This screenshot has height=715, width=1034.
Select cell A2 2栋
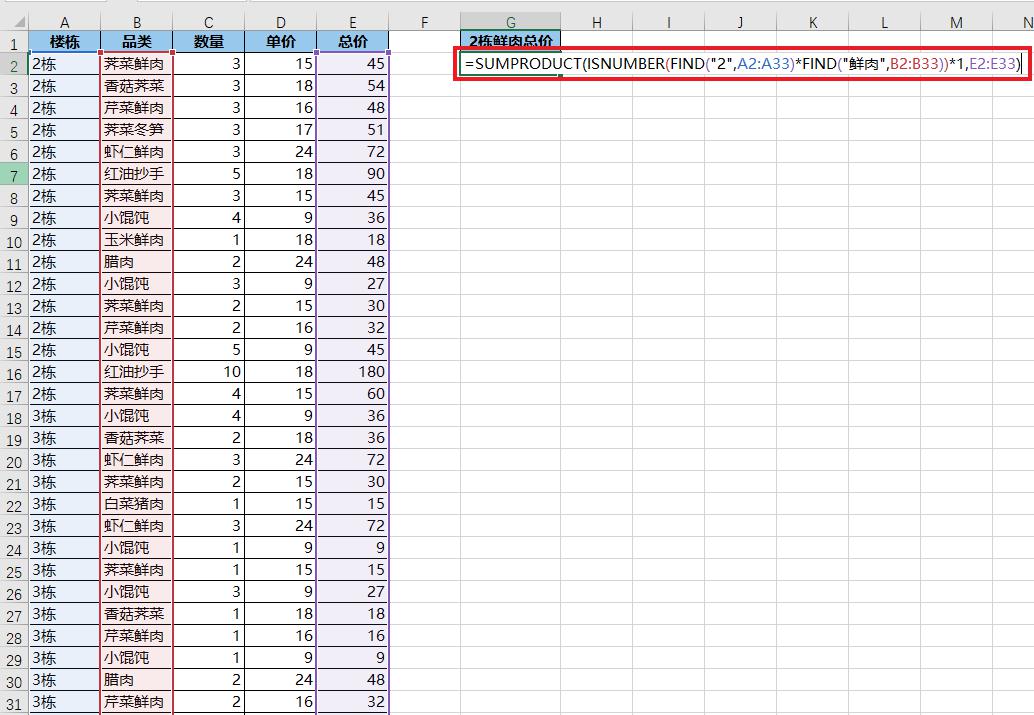point(65,64)
